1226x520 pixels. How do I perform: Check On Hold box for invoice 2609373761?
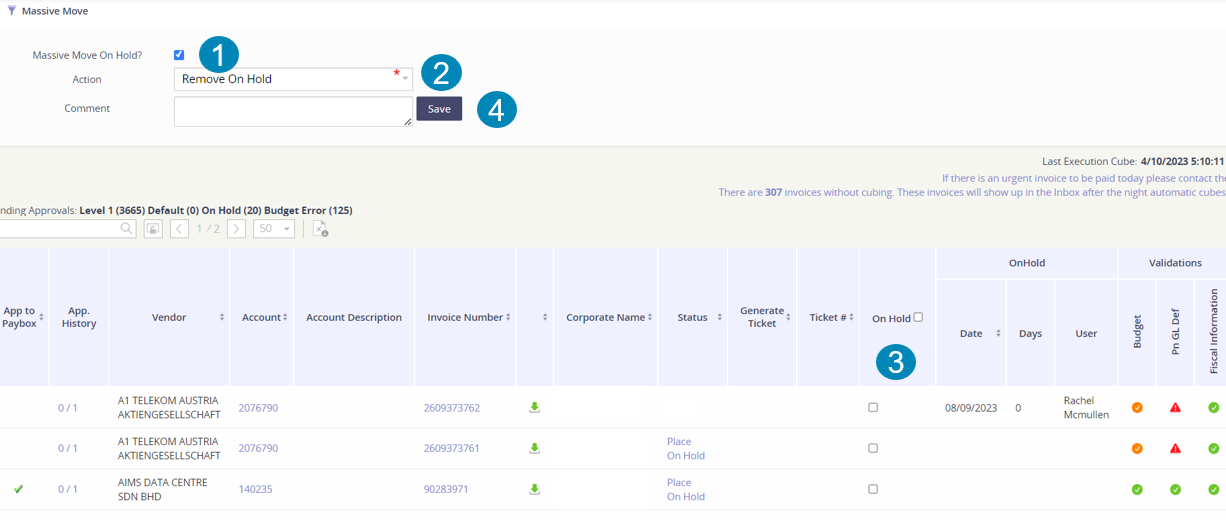pyautogui.click(x=873, y=448)
